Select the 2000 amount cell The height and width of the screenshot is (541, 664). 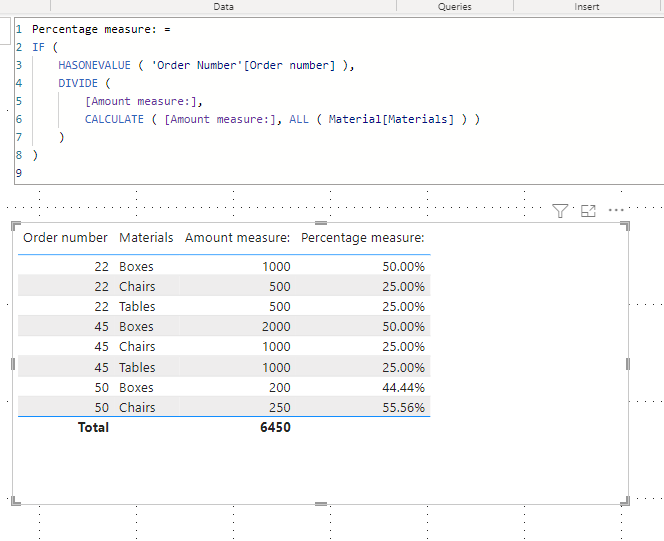276,326
